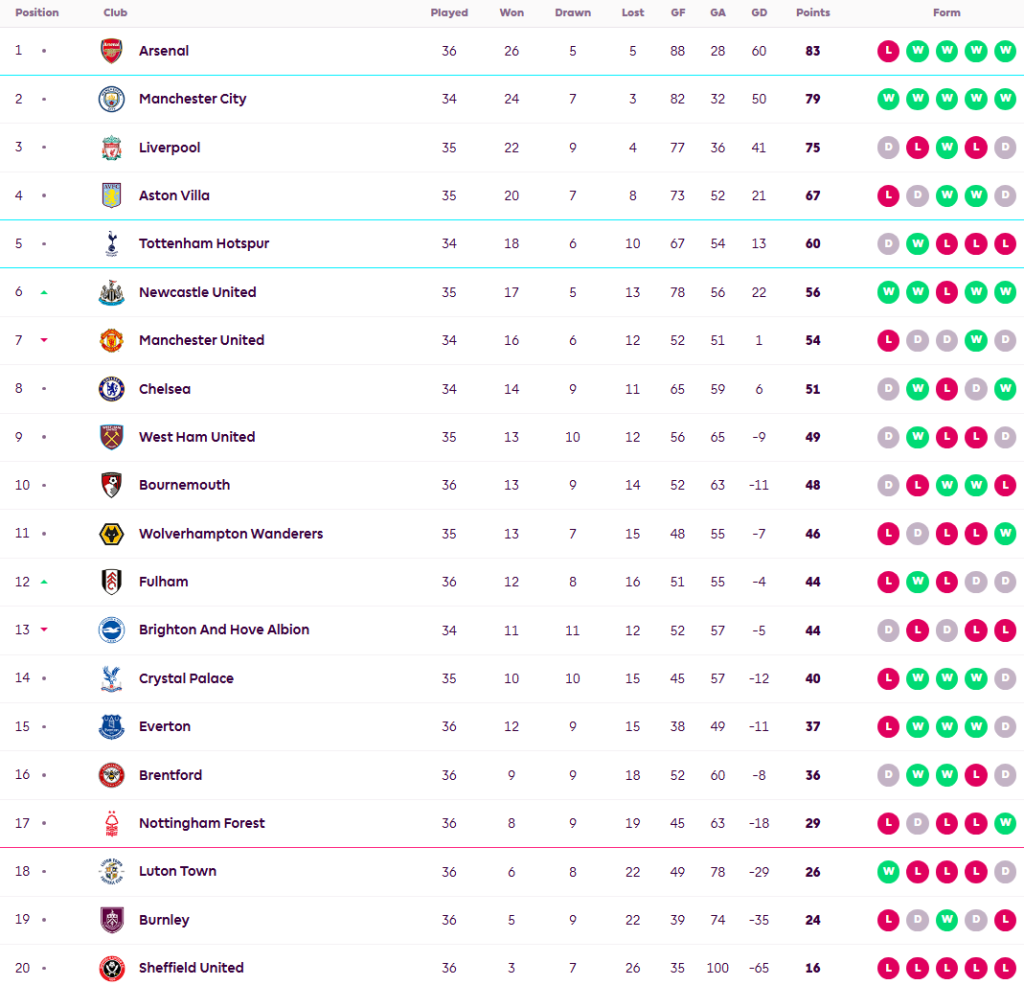The image size is (1024, 985).
Task: Click Arsenal's first form result, a loss
Action: point(887,51)
